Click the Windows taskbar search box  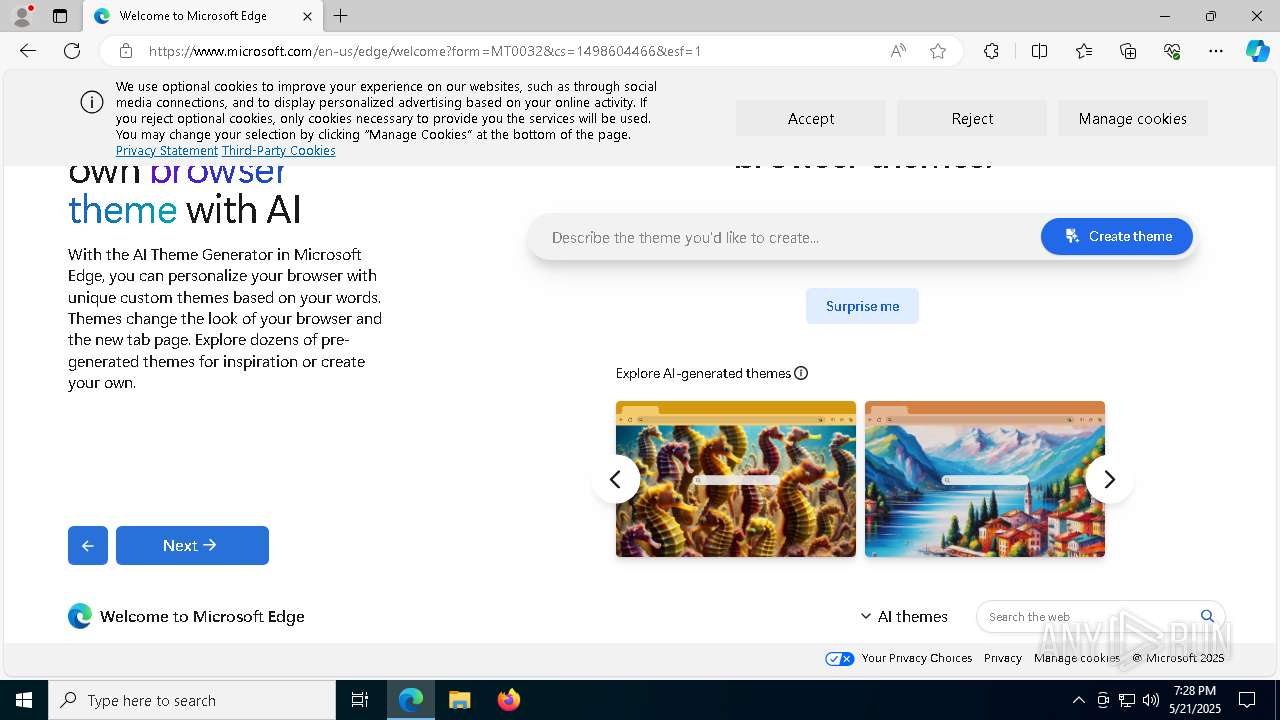point(192,700)
